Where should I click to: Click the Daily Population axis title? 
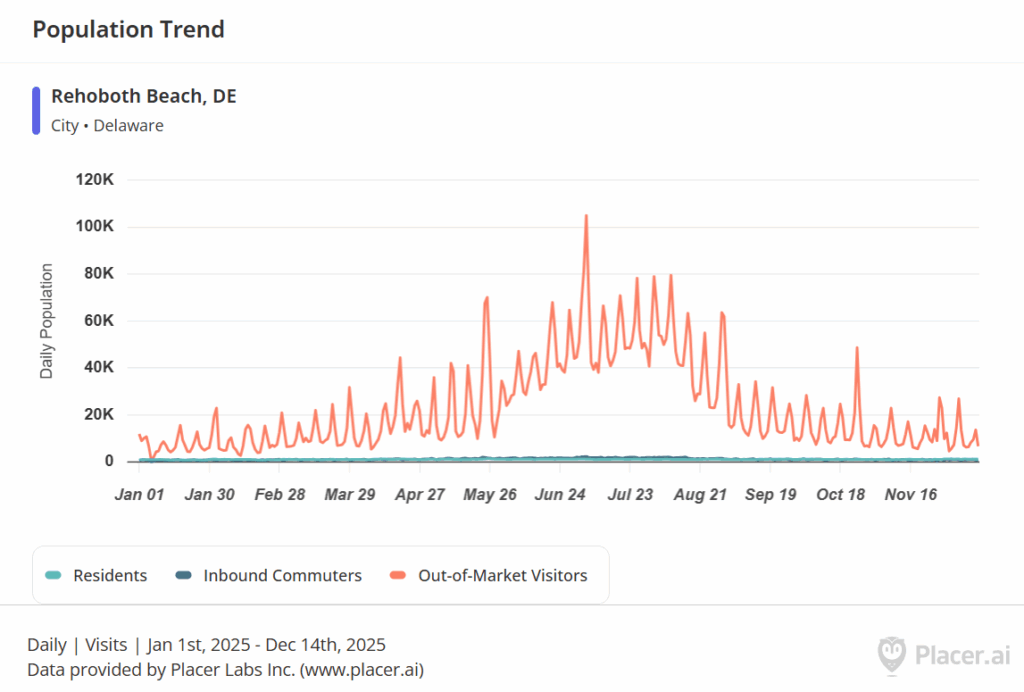(x=47, y=321)
